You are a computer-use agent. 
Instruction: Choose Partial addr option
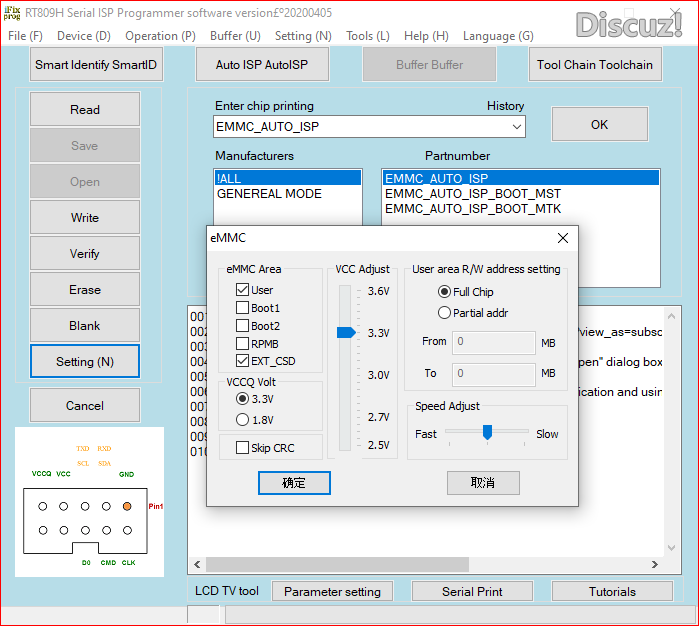[x=445, y=313]
